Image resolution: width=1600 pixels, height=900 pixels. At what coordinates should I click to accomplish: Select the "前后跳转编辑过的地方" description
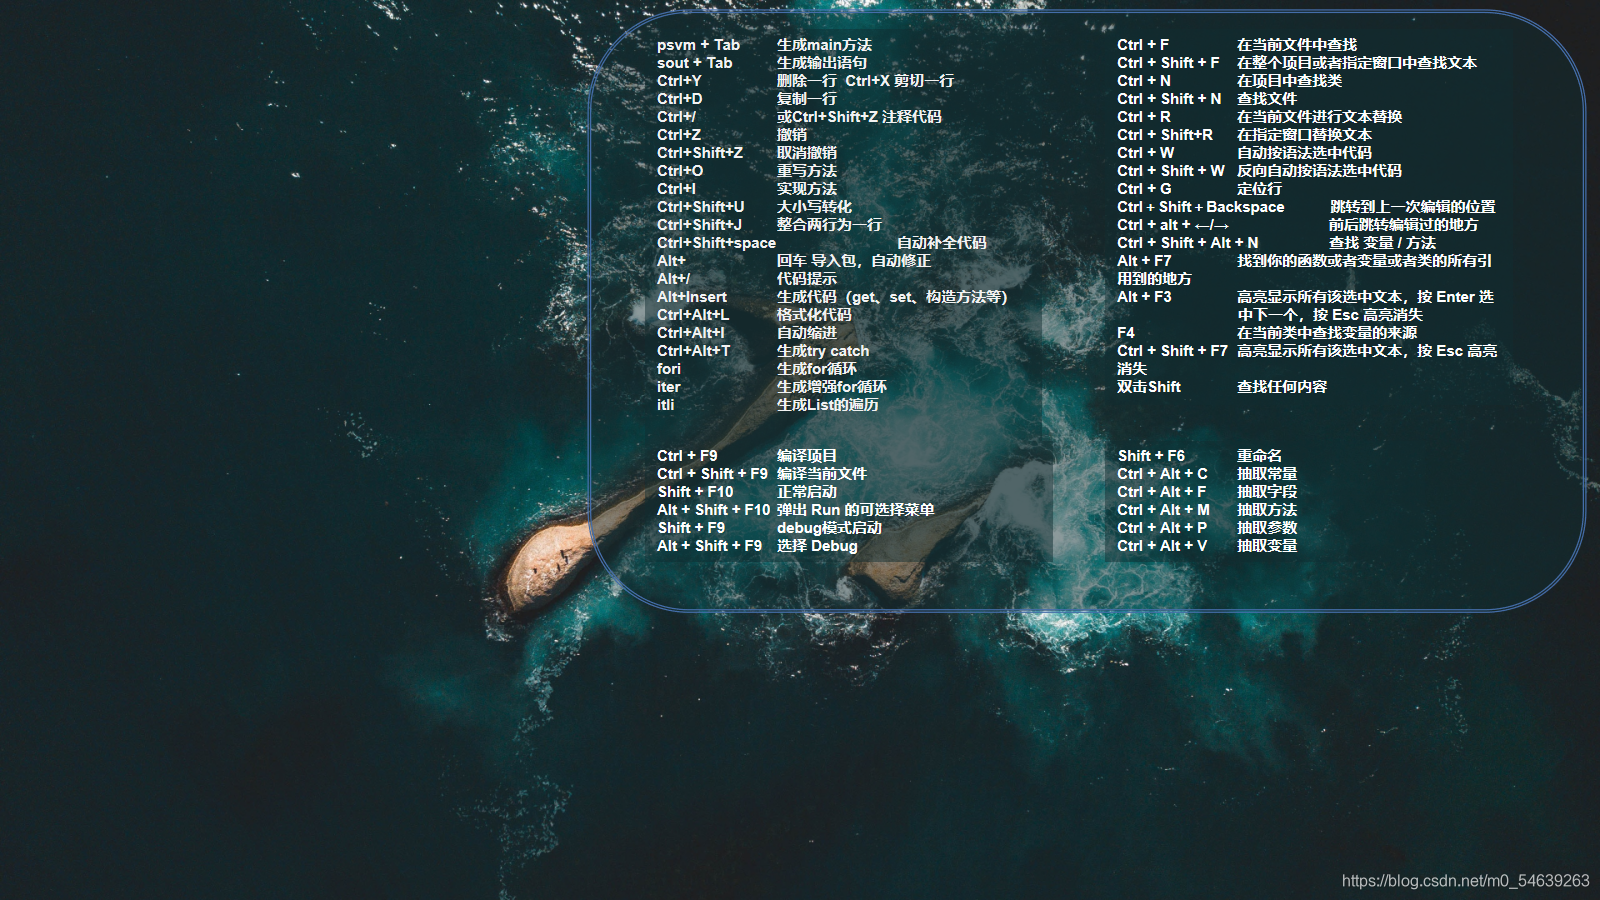point(1403,225)
